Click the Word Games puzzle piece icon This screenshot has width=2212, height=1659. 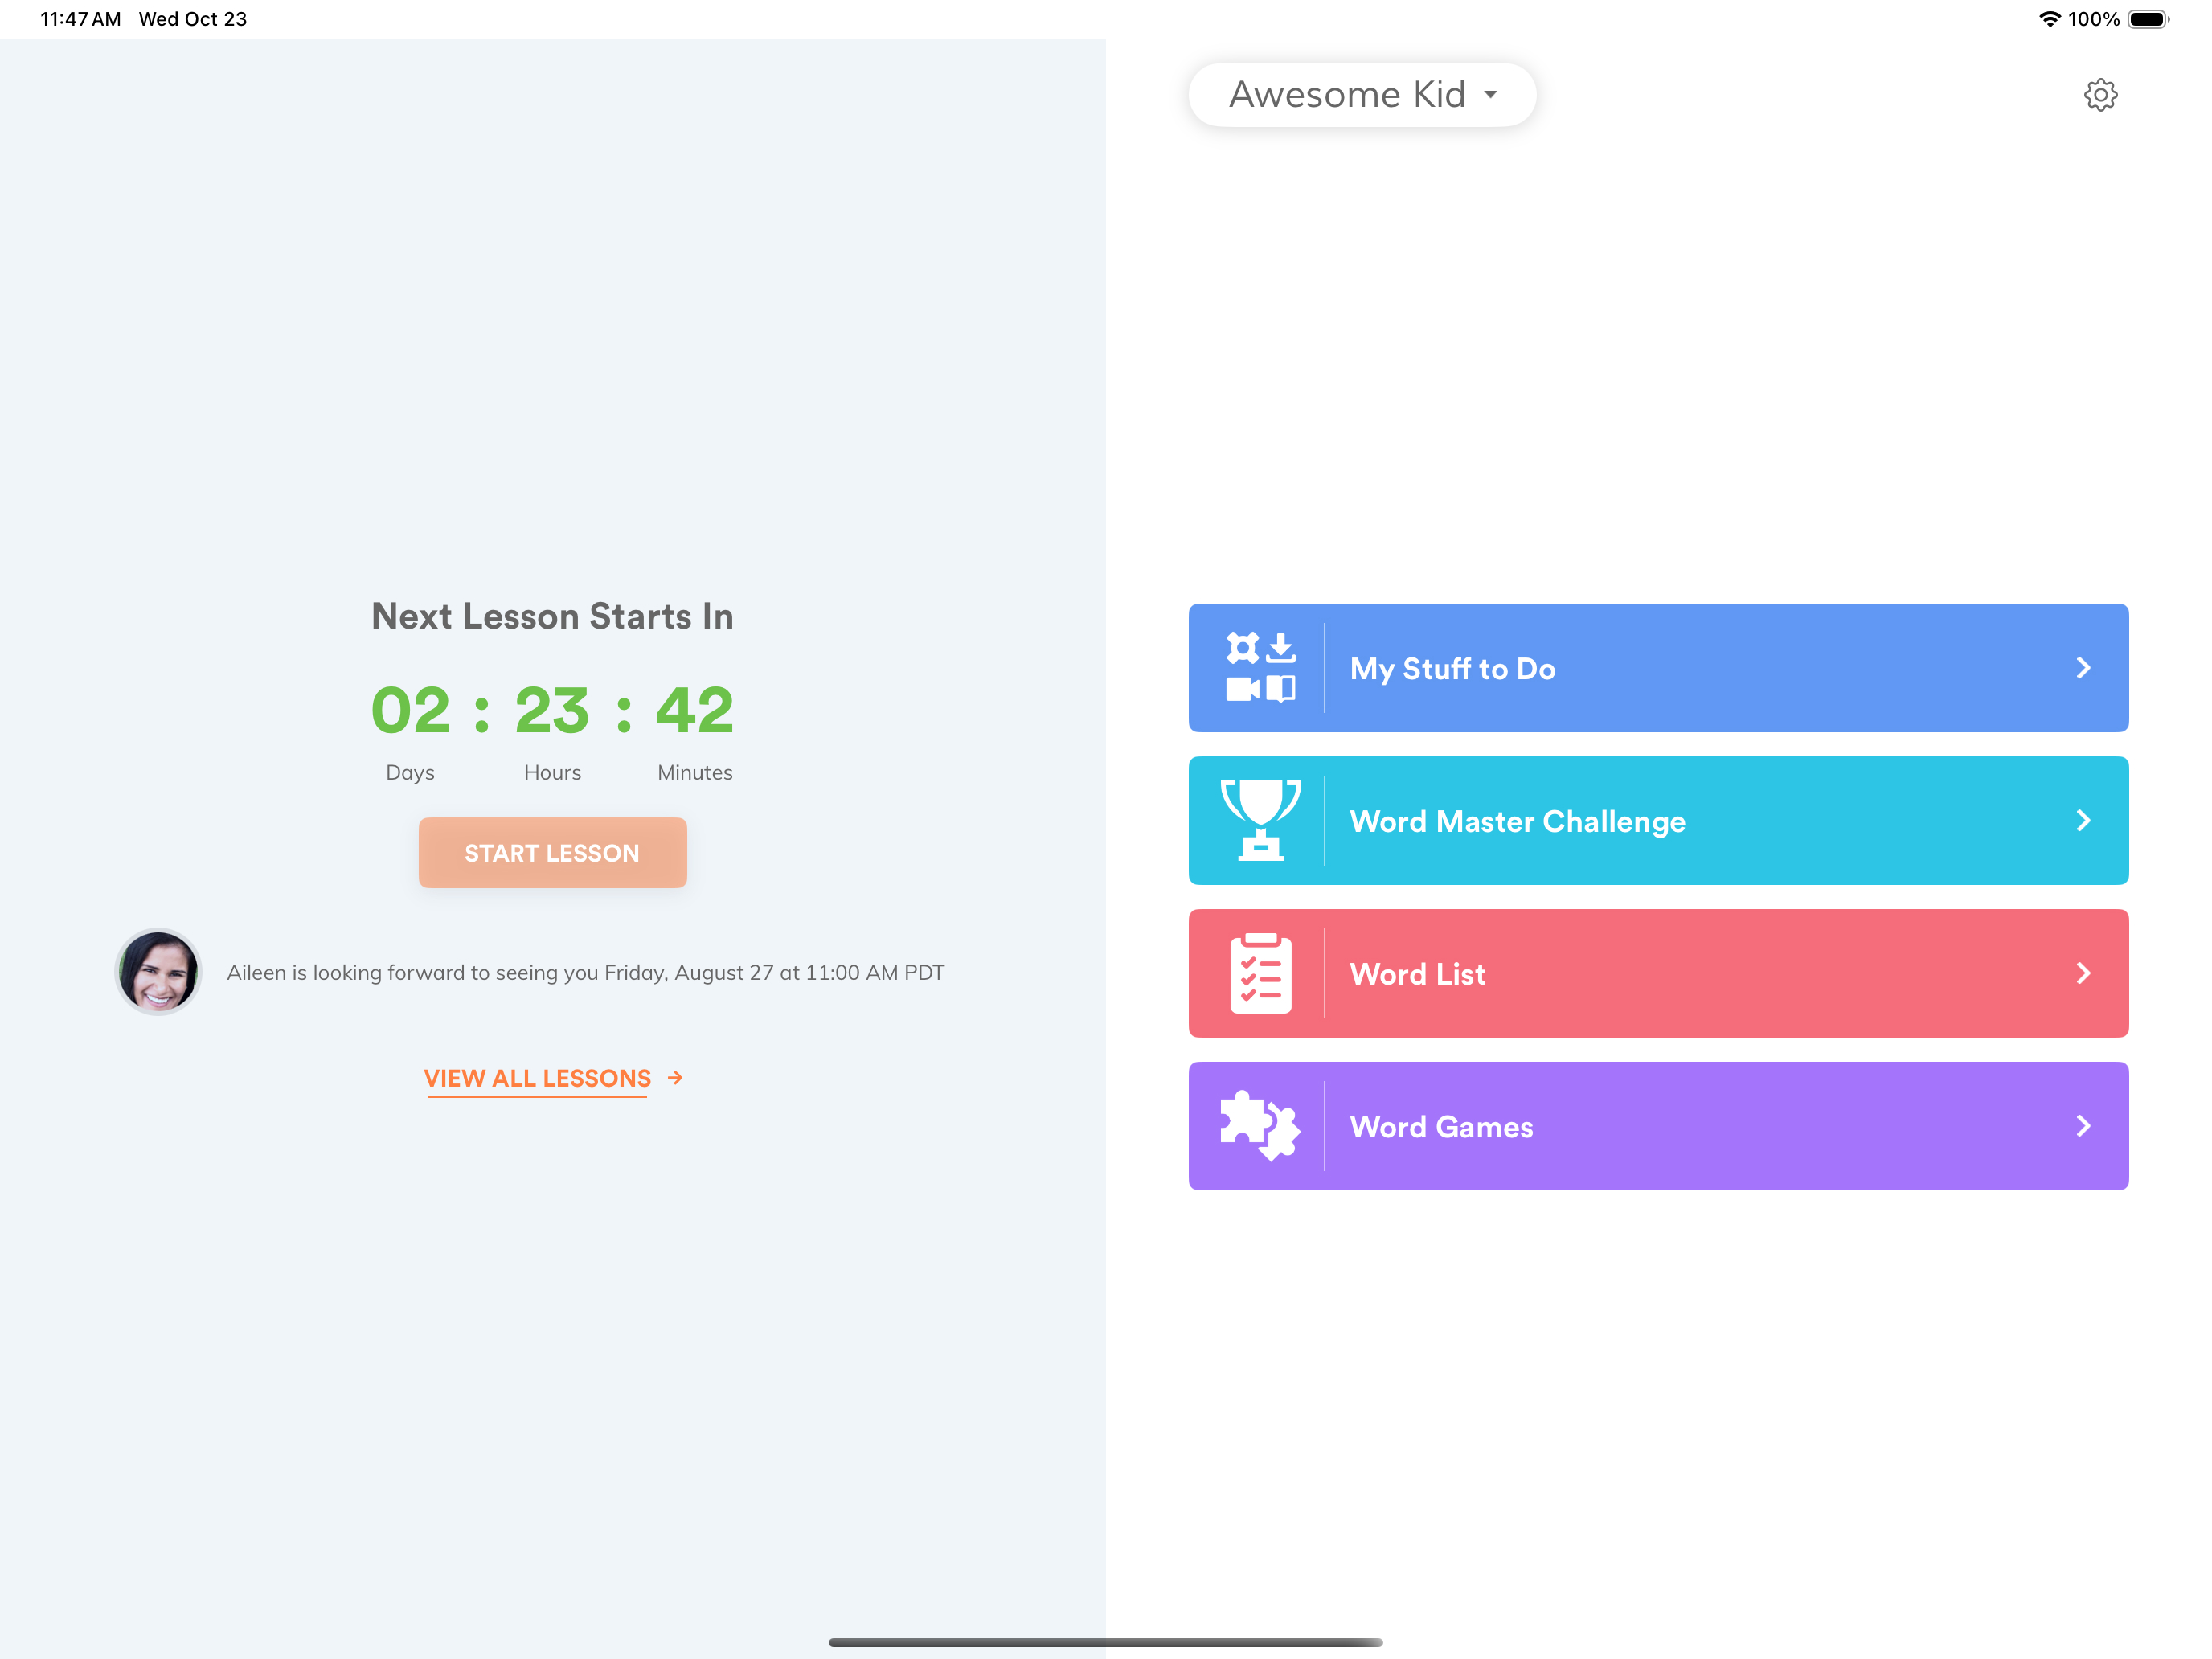1260,1125
